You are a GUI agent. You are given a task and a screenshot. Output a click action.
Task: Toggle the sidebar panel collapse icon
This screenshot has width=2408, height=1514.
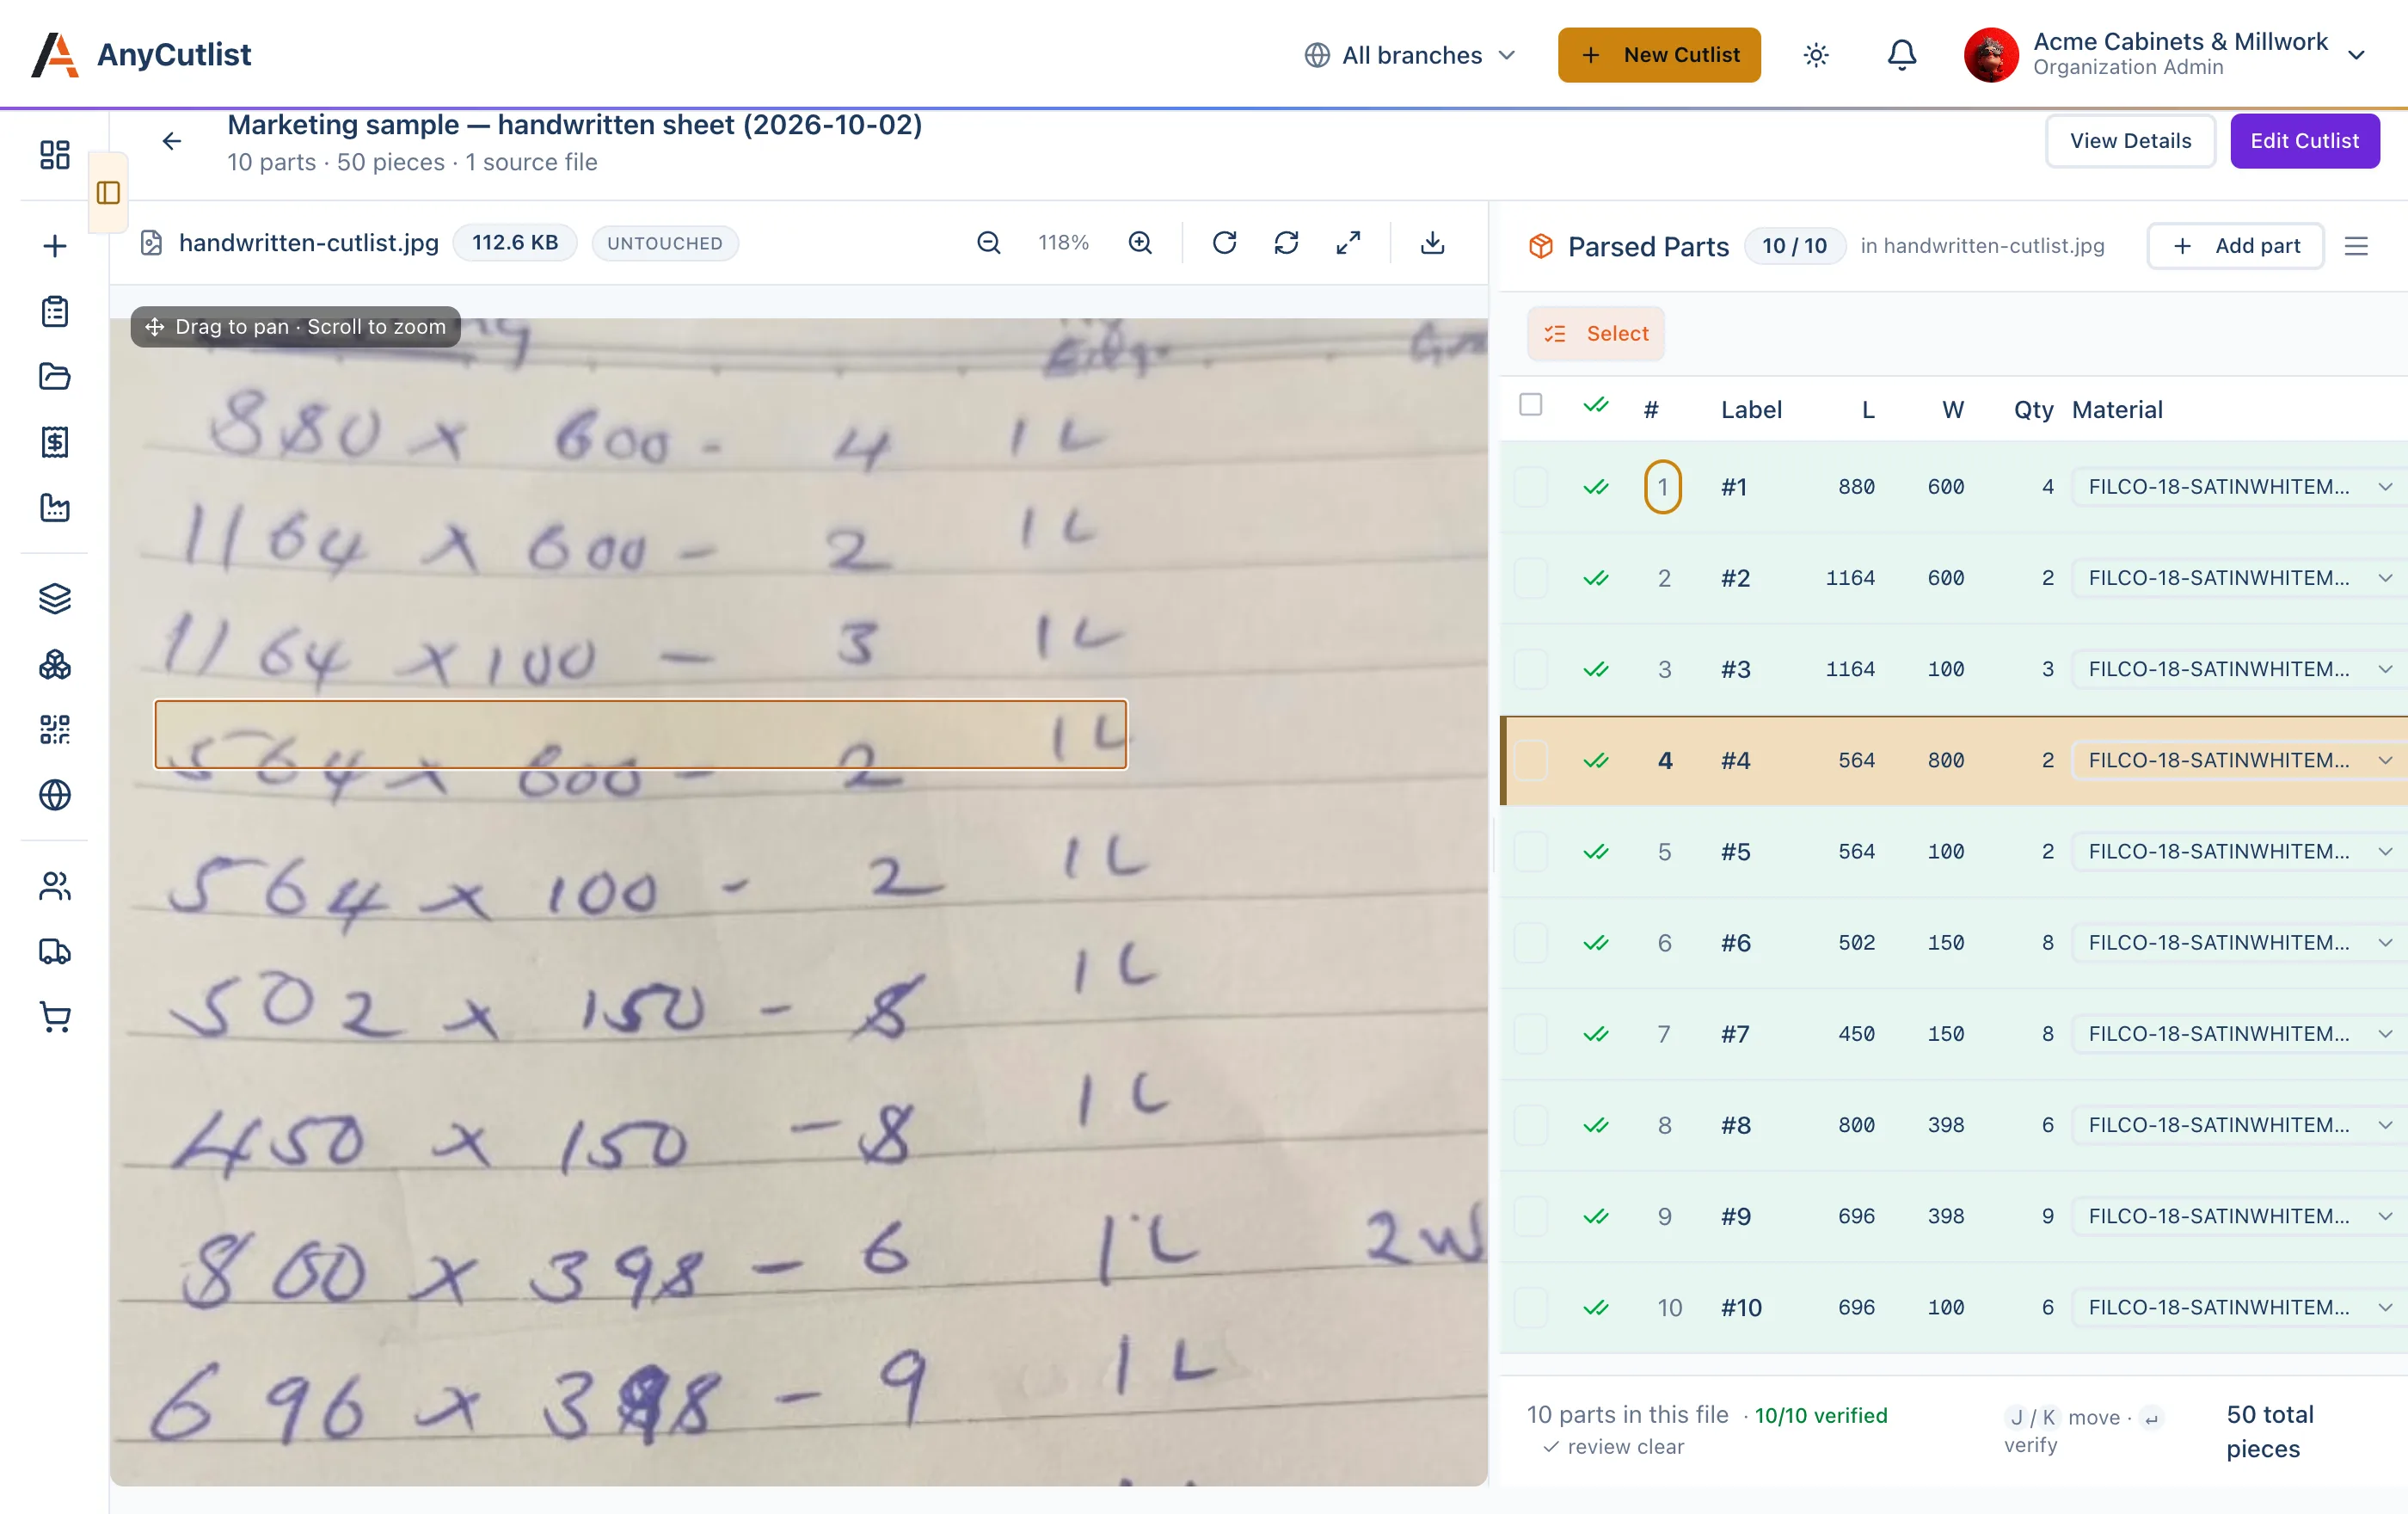coord(108,193)
